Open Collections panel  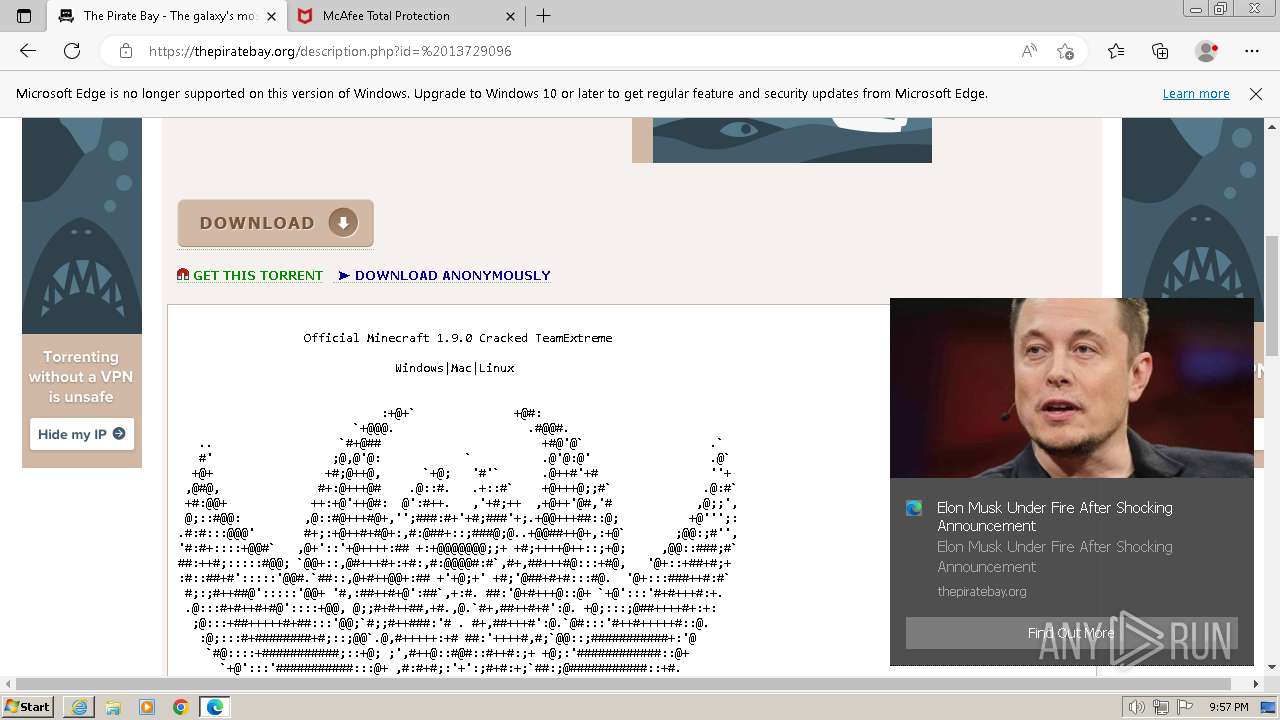click(x=1160, y=51)
